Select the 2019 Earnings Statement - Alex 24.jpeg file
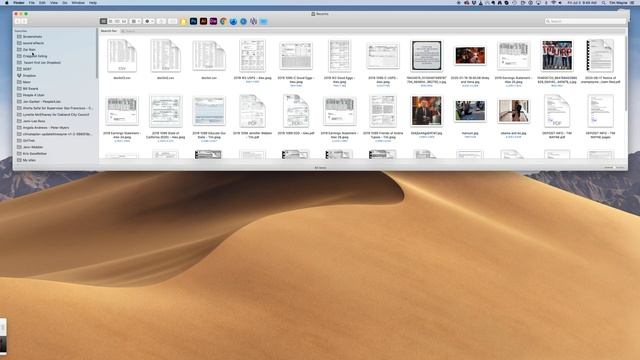This screenshot has height=360, width=640. (x=122, y=111)
